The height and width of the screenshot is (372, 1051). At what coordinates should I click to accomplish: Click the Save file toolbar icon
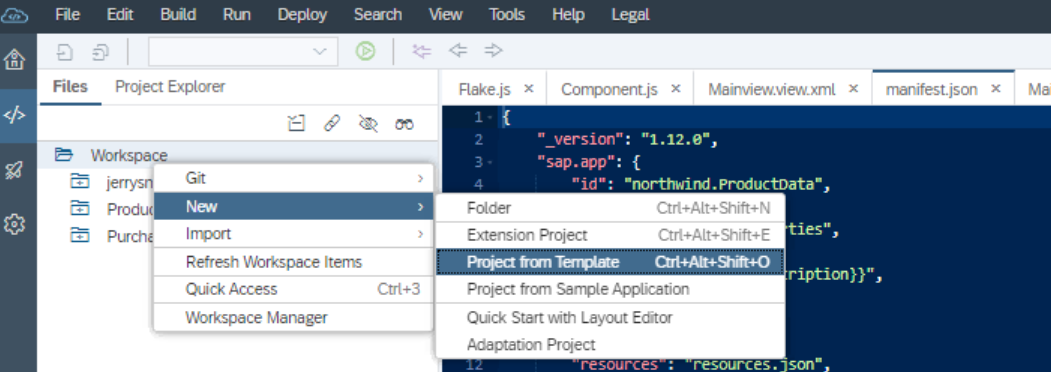pos(64,52)
